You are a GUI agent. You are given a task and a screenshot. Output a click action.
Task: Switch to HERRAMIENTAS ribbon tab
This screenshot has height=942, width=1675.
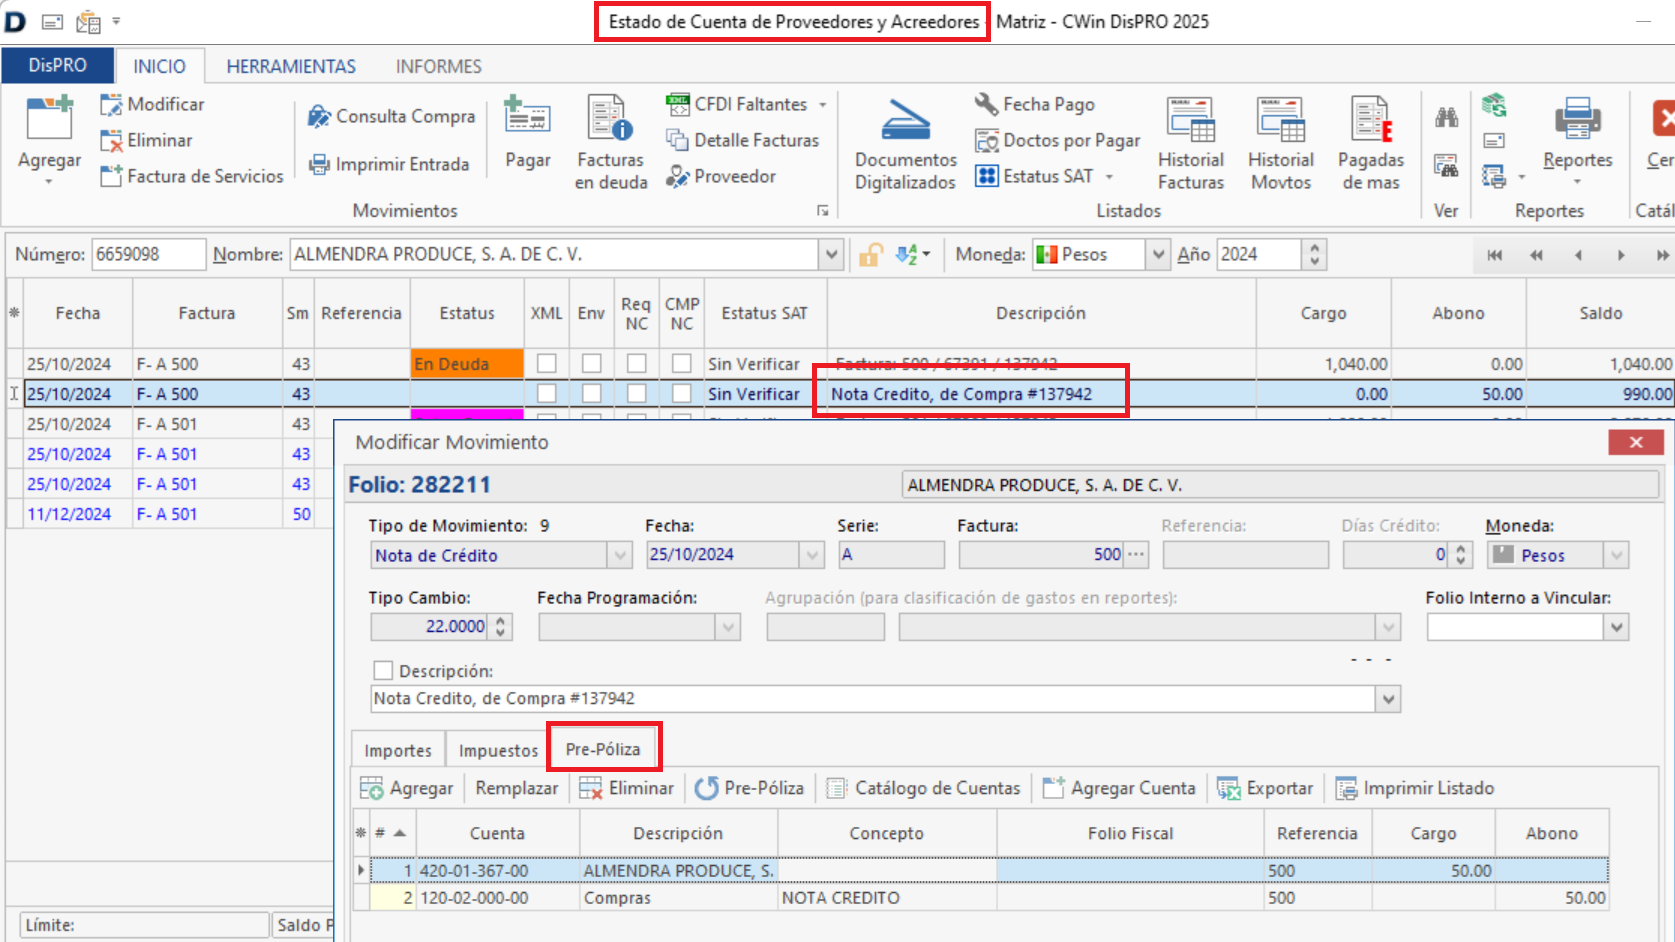click(x=291, y=66)
